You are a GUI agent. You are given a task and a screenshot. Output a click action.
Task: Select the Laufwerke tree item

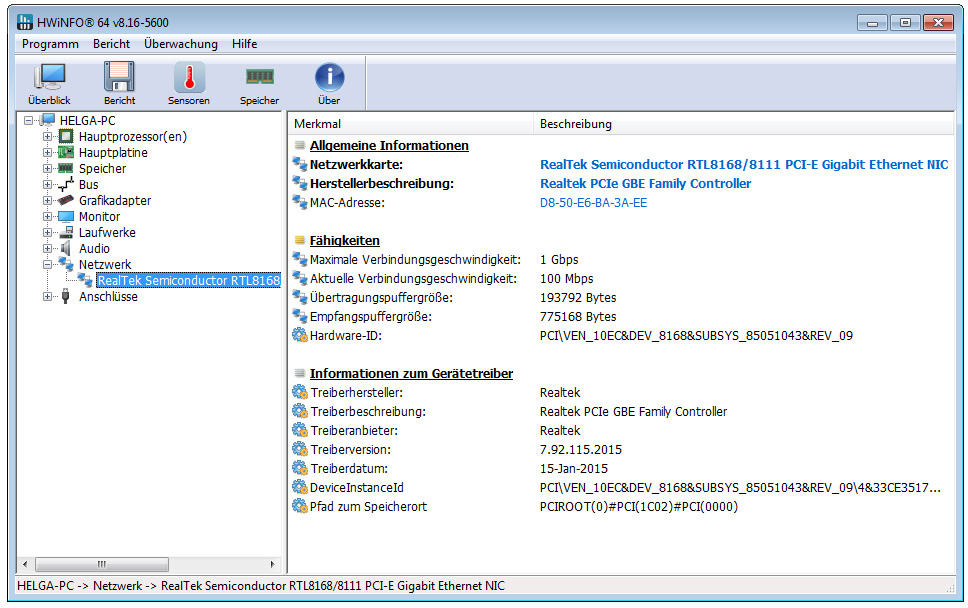(x=107, y=233)
